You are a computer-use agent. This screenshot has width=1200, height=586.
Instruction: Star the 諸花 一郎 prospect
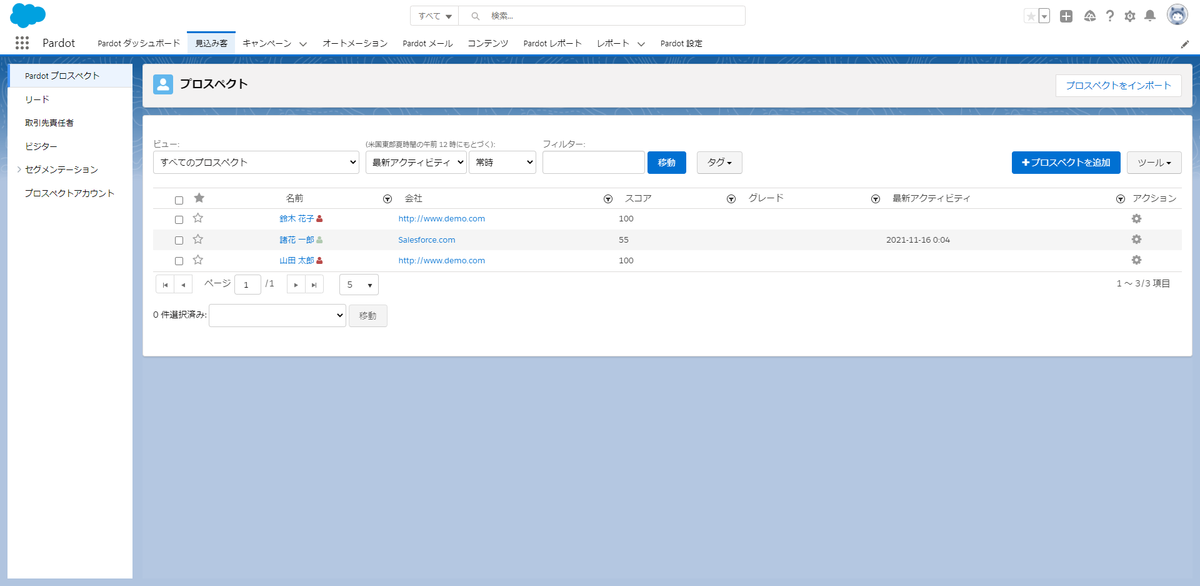(x=198, y=239)
